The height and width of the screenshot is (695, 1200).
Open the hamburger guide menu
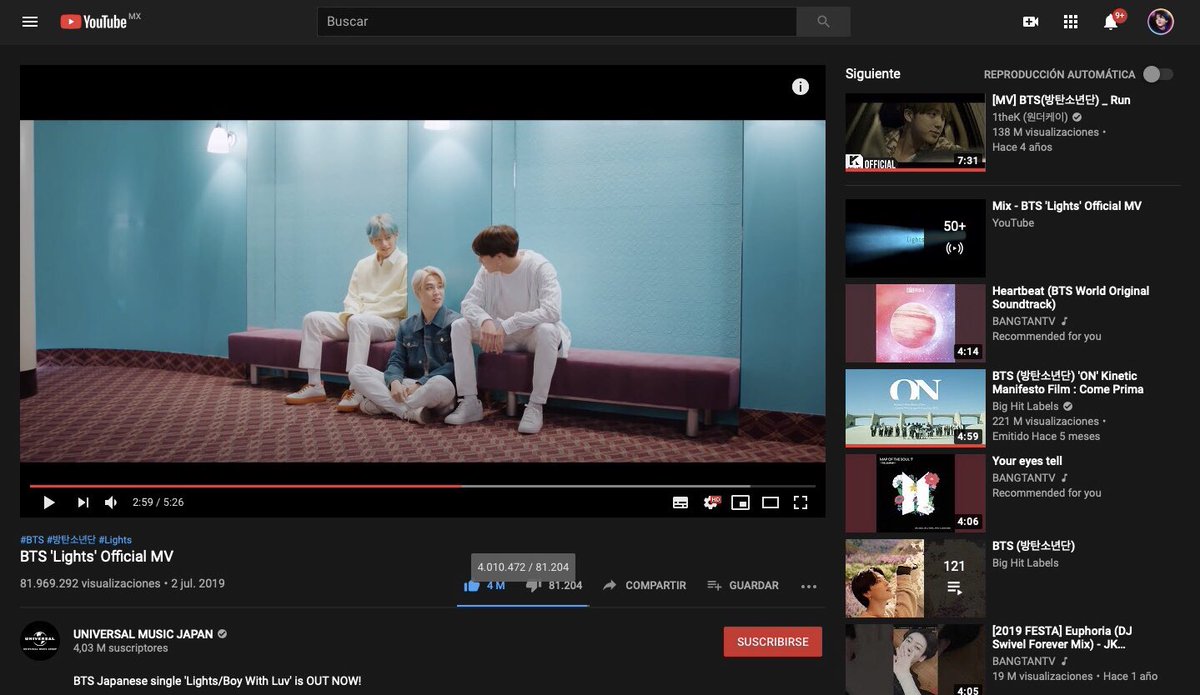pyautogui.click(x=30, y=21)
